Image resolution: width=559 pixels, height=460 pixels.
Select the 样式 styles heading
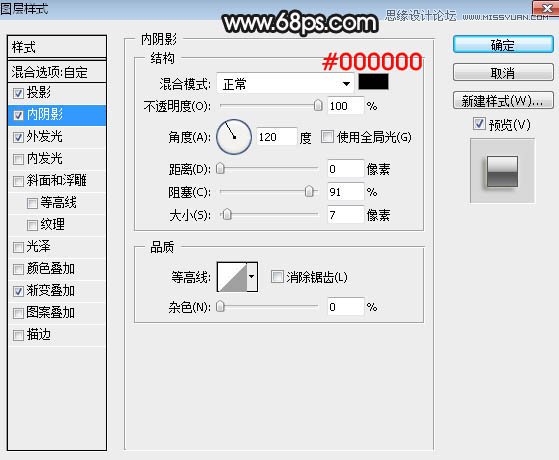(24, 47)
